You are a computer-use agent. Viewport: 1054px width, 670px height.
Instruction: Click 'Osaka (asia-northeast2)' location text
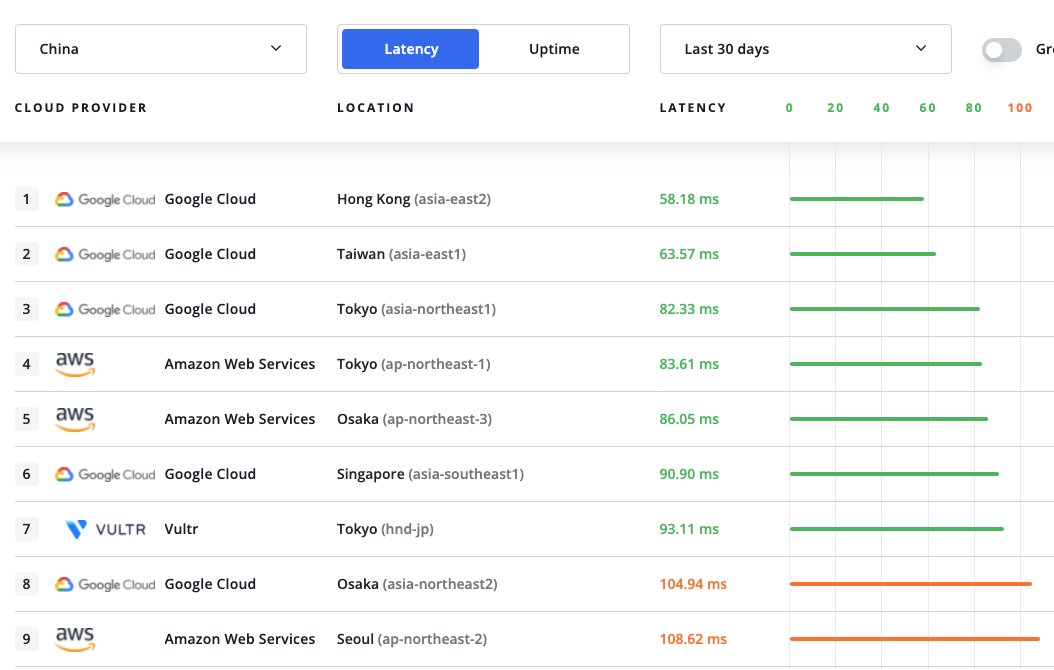(417, 584)
